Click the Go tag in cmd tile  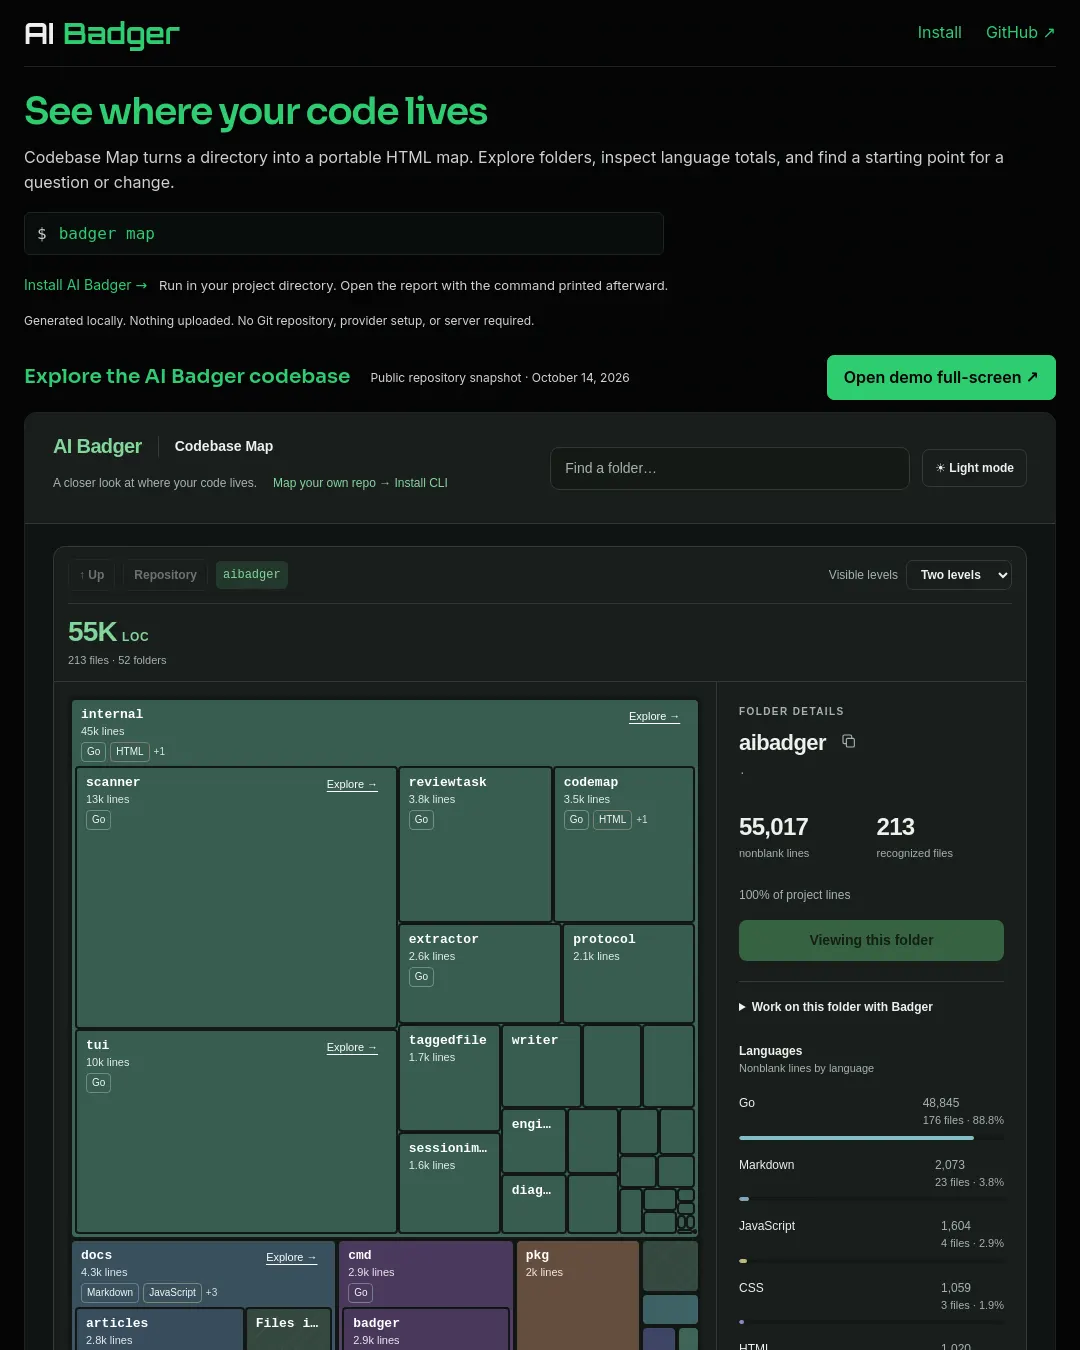coord(361,1293)
